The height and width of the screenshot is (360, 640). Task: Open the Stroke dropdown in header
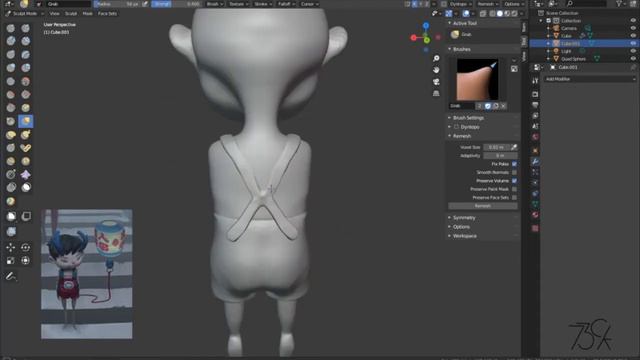click(262, 4)
